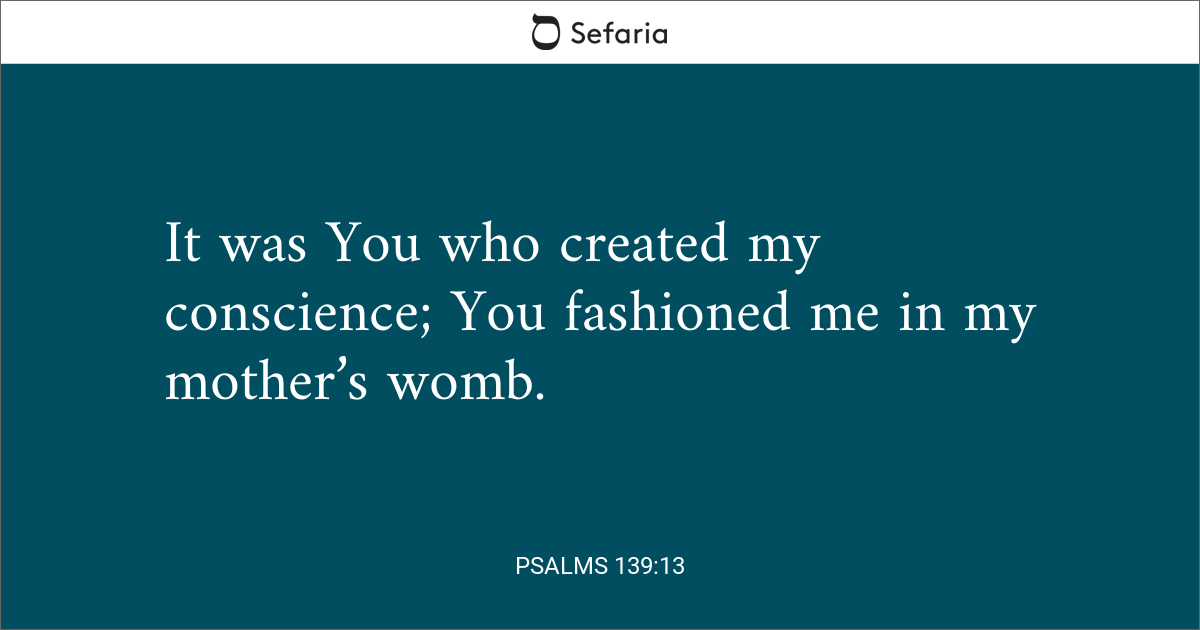The height and width of the screenshot is (630, 1200).
Task: Click the Sefaria logo icon
Action: 545,32
